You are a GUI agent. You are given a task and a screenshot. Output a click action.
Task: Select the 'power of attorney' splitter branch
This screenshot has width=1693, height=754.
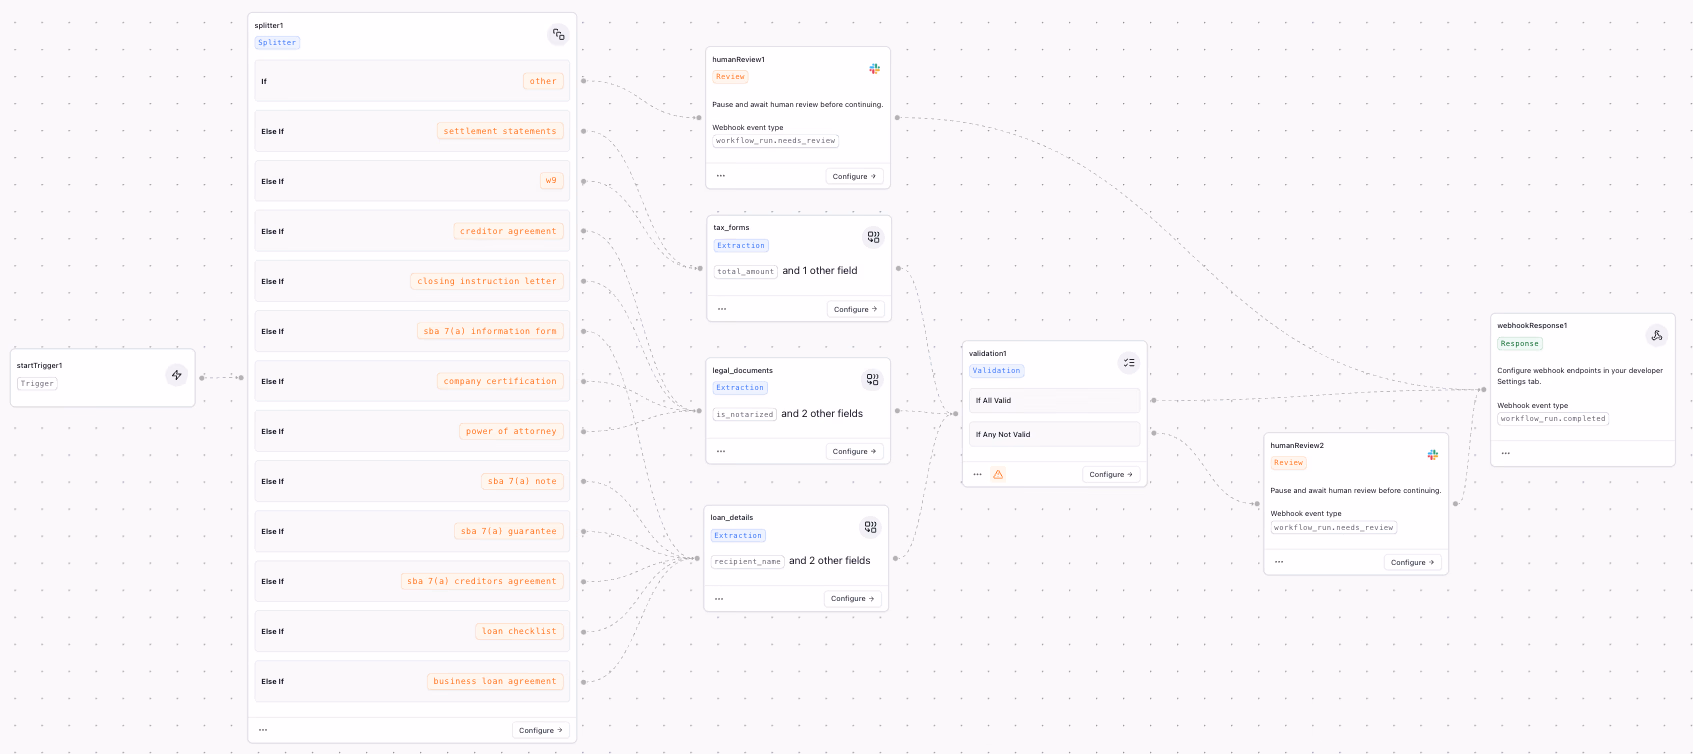(412, 431)
